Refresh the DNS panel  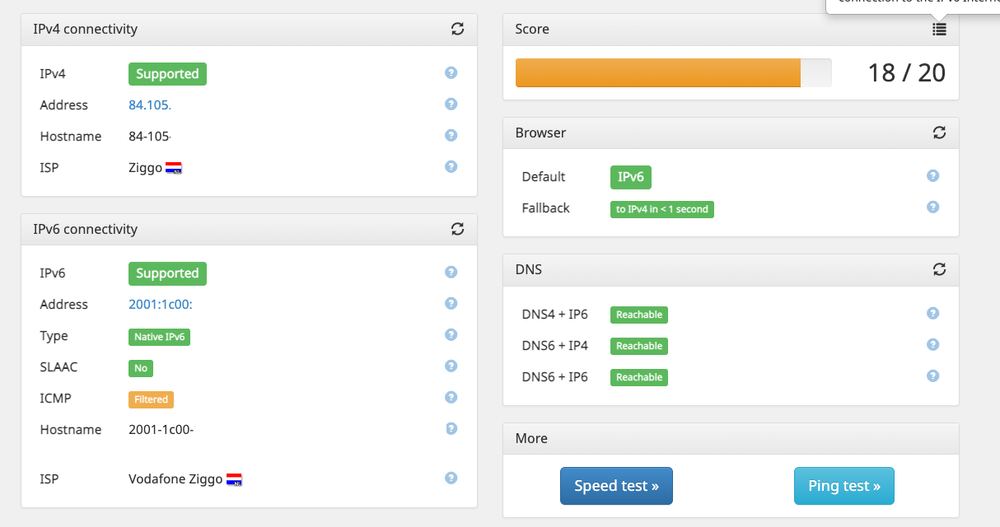point(939,269)
